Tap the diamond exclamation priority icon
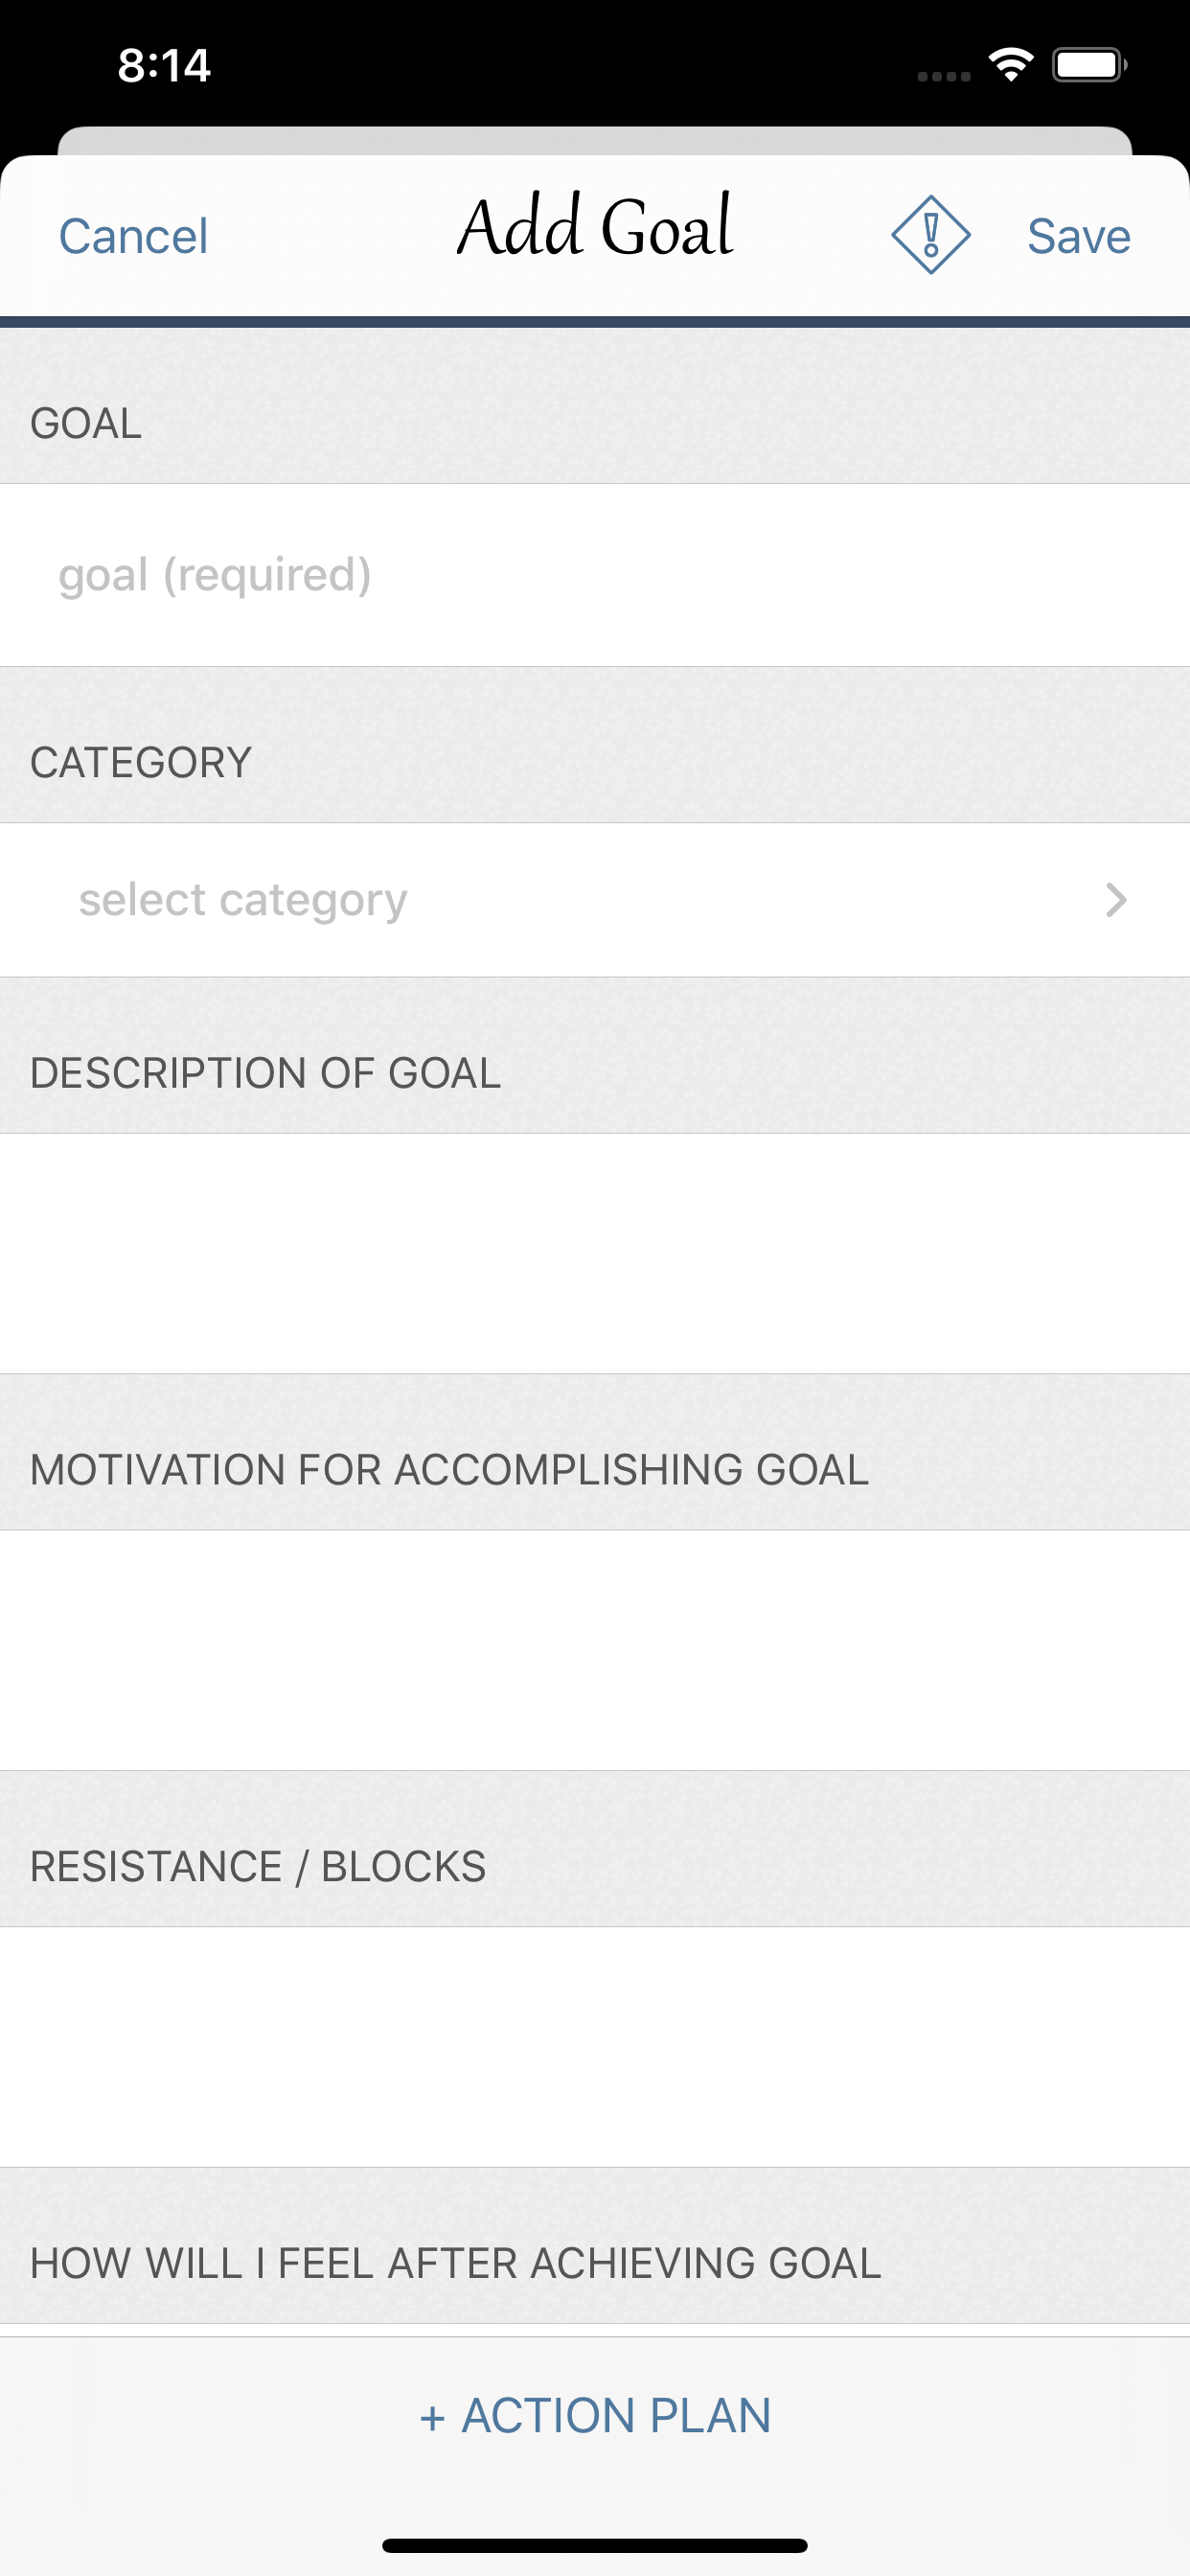The image size is (1190, 2576). click(x=930, y=235)
